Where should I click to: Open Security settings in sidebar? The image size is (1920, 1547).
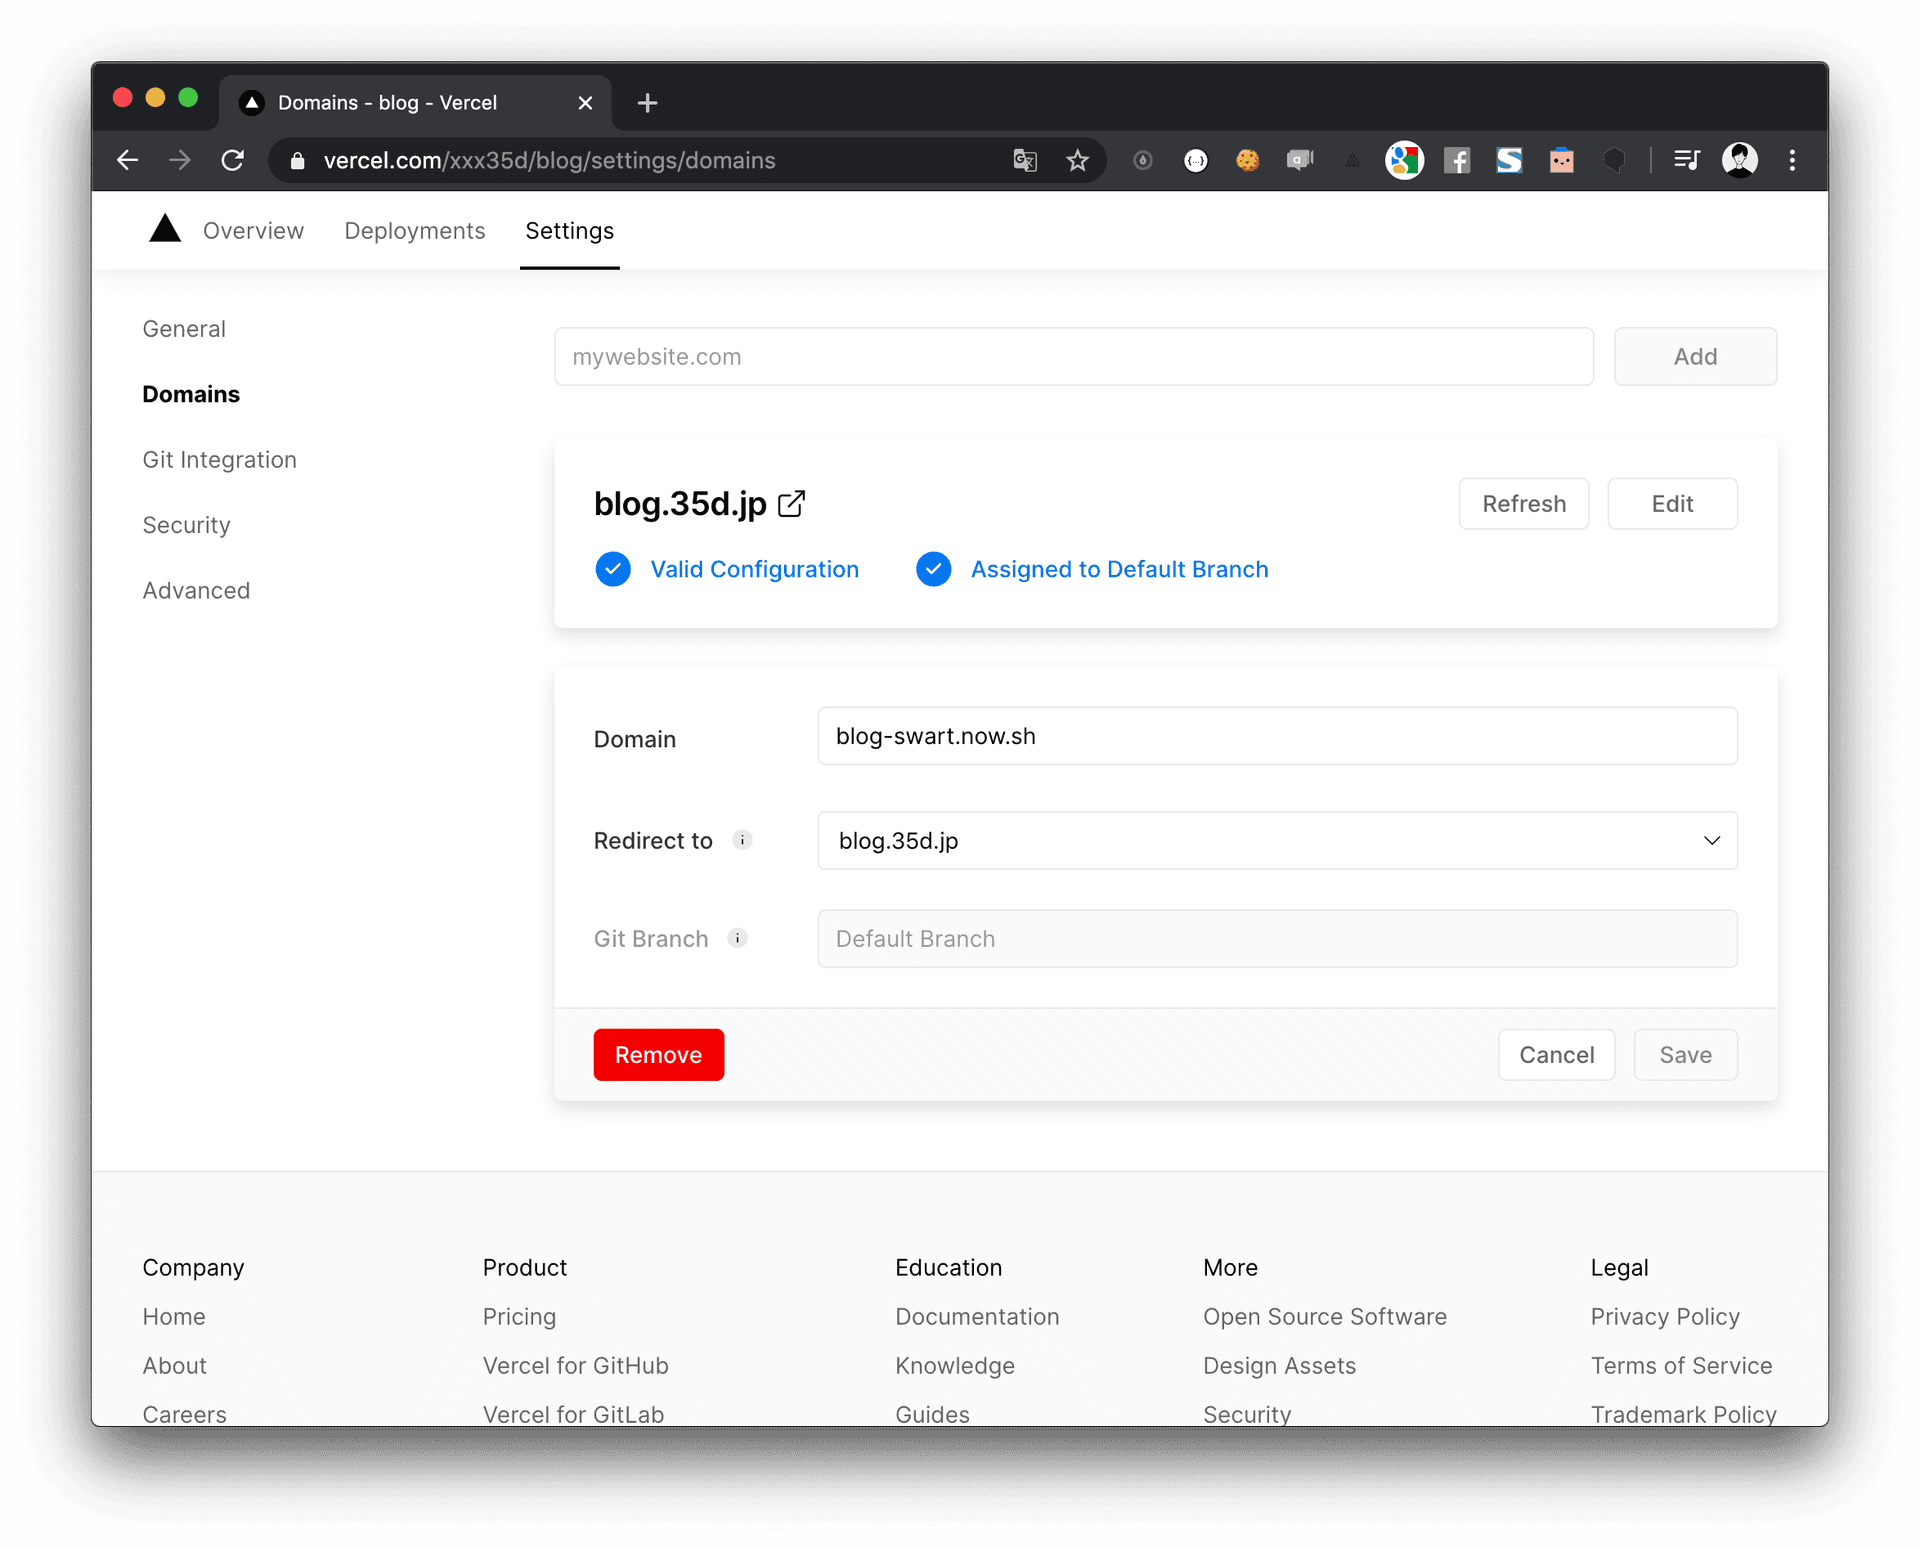(x=187, y=525)
